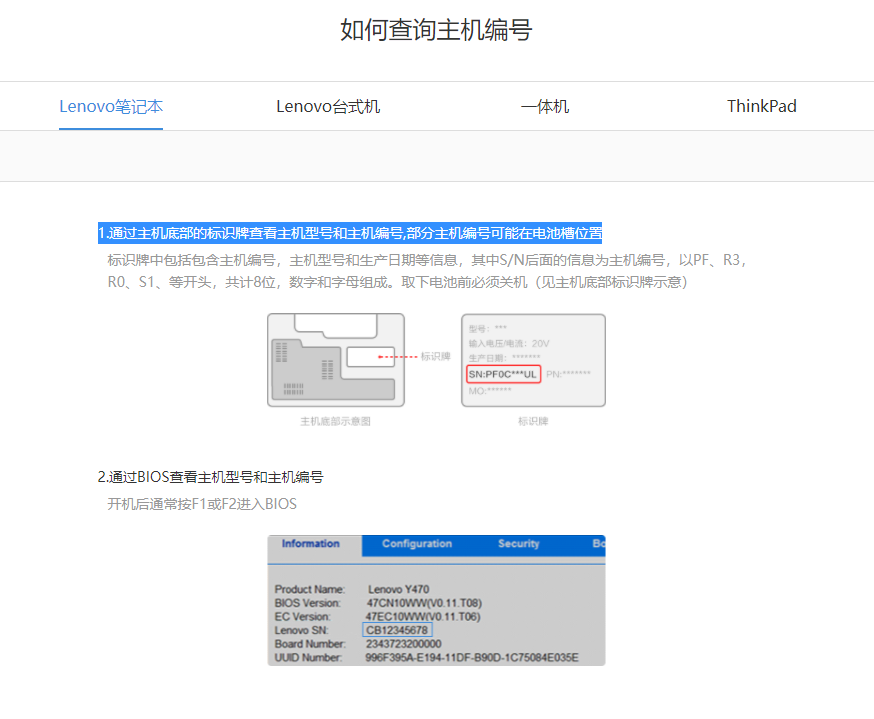Switch to the Lenovo台式机 tab
874x719 pixels.
(328, 106)
